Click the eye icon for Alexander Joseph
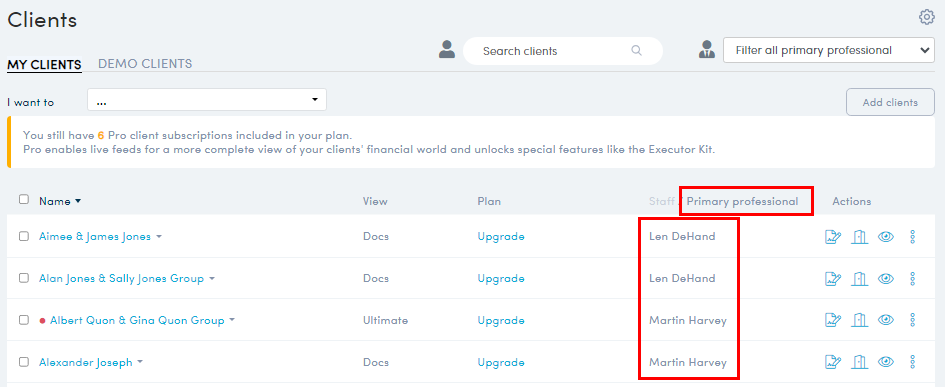Image resolution: width=945 pixels, height=387 pixels. pos(885,362)
